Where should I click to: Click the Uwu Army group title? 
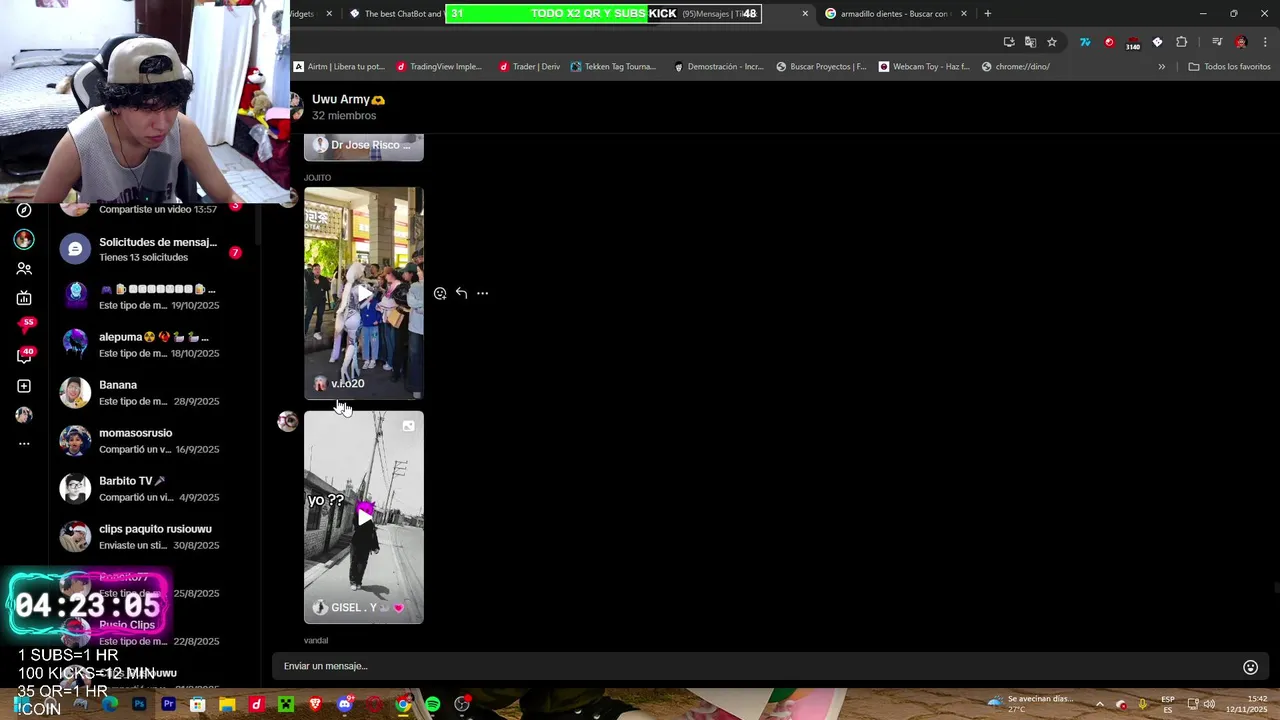pyautogui.click(x=348, y=99)
